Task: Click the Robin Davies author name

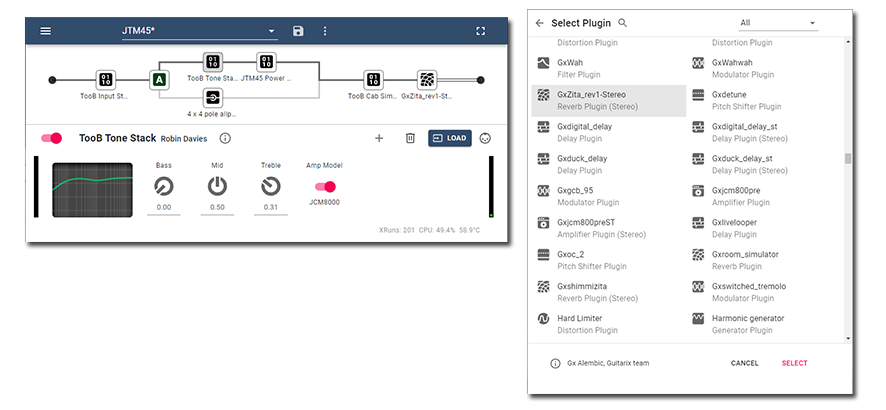Action: tap(184, 139)
